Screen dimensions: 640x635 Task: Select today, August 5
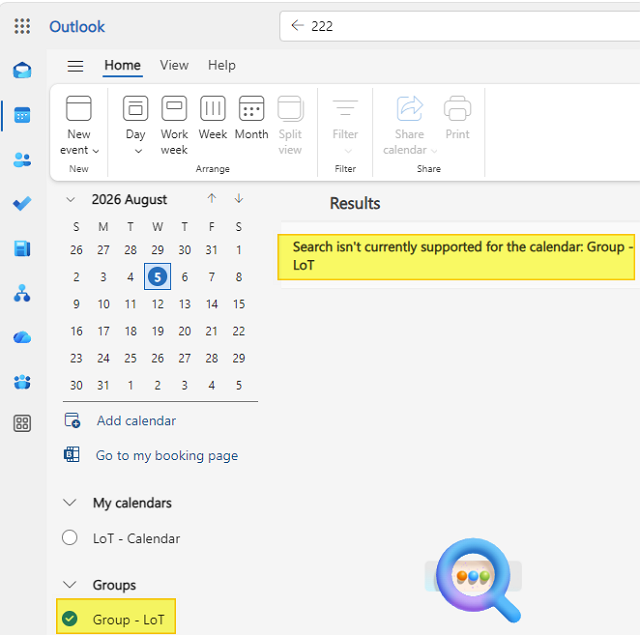tap(158, 277)
